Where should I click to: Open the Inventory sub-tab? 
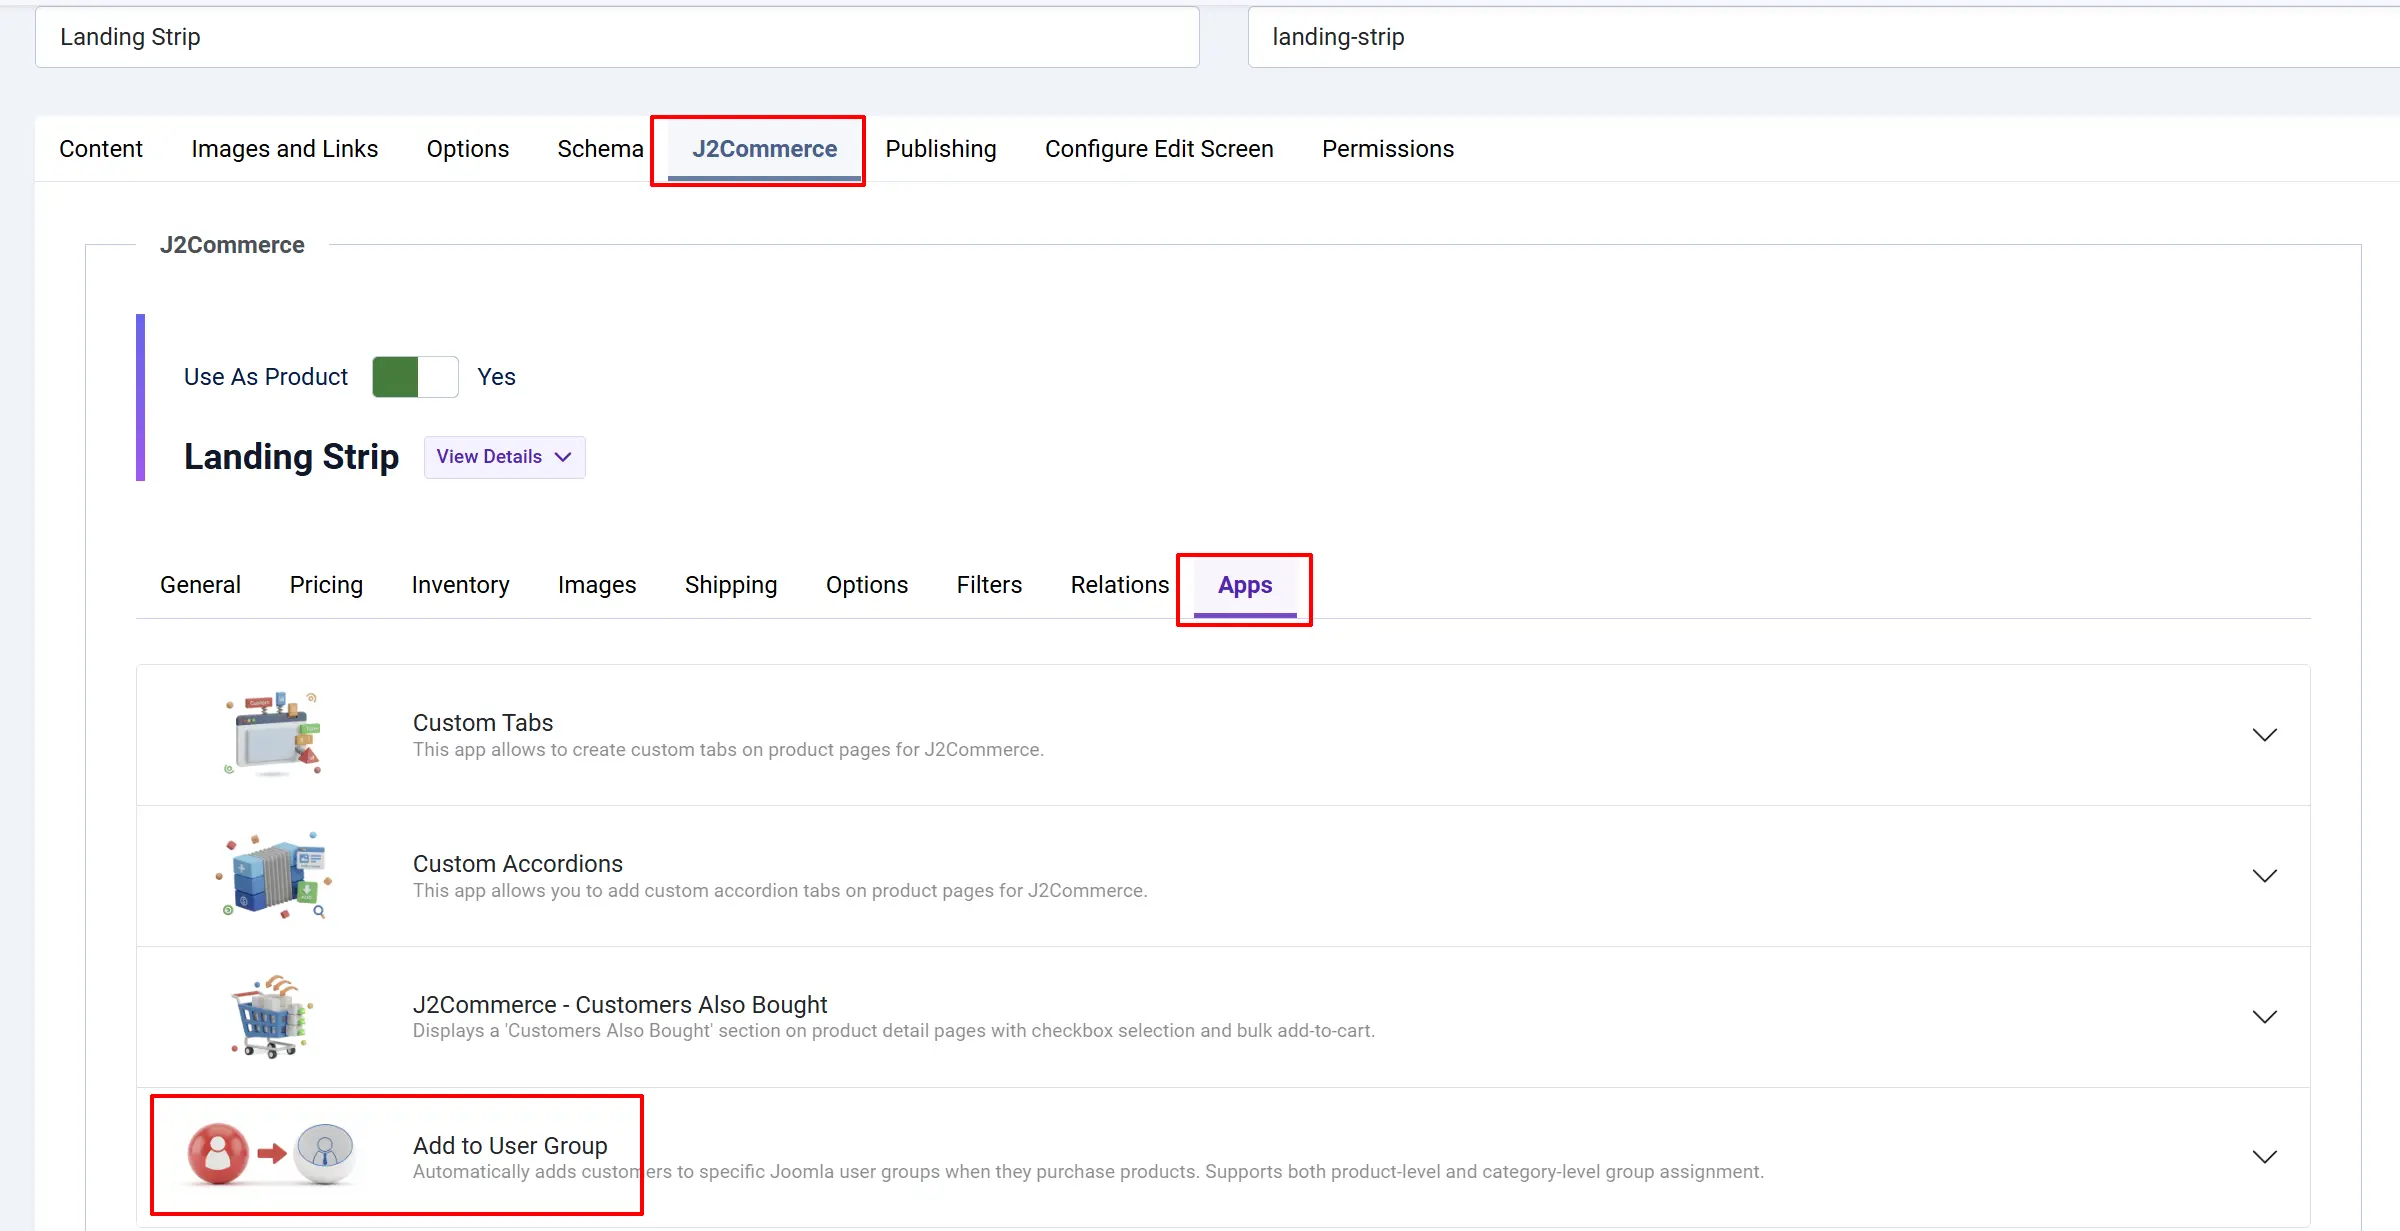pos(460,585)
